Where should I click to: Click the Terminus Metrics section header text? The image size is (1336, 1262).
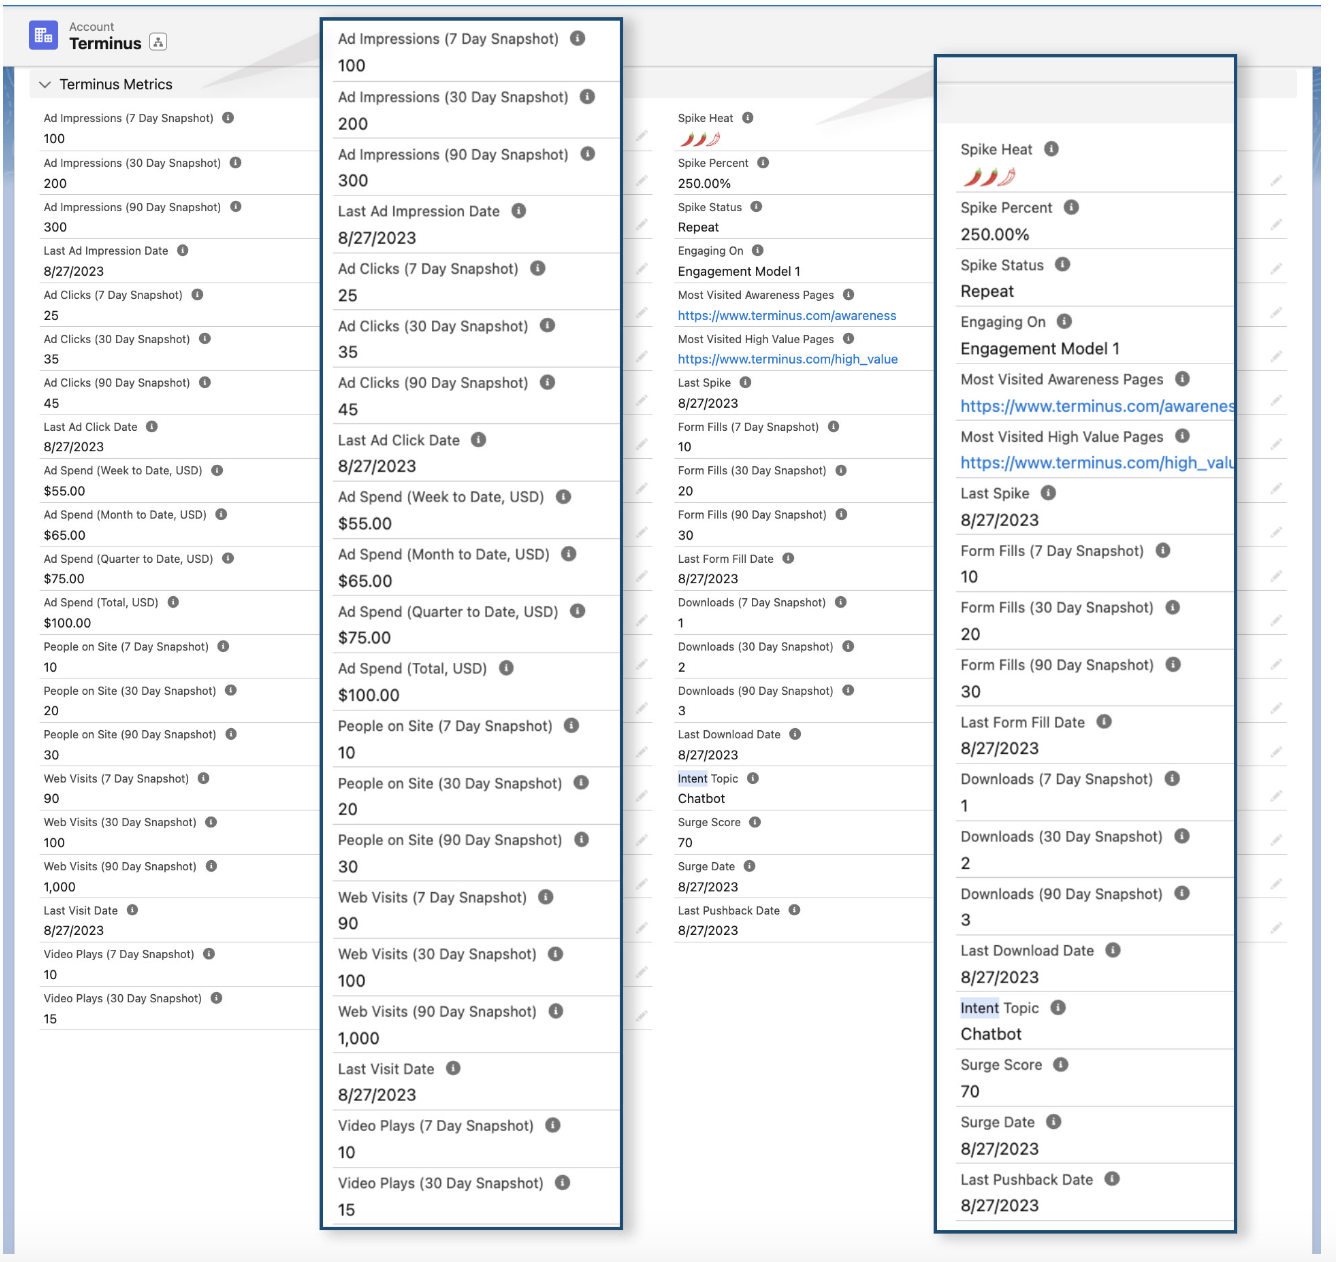click(x=116, y=85)
